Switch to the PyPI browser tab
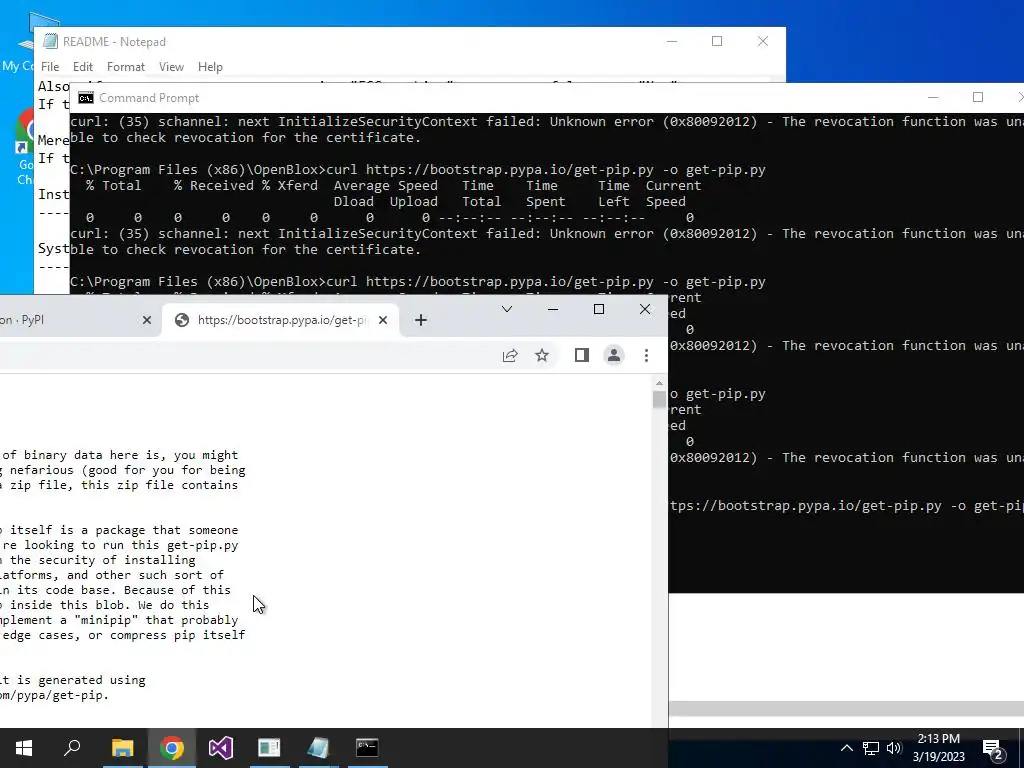Screen dimensions: 1024x768 (x=72, y=320)
